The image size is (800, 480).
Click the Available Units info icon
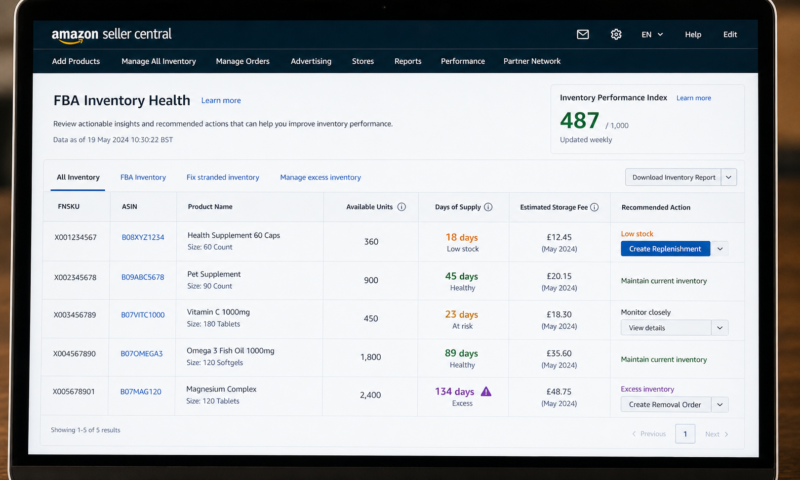[402, 207]
